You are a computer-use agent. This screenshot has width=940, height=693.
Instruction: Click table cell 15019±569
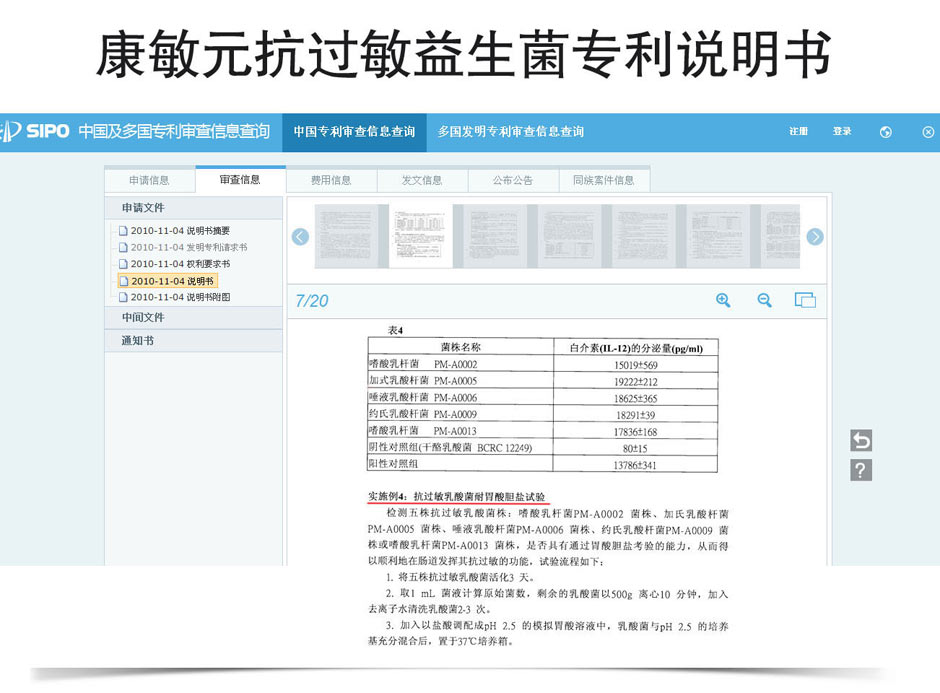tap(635, 365)
